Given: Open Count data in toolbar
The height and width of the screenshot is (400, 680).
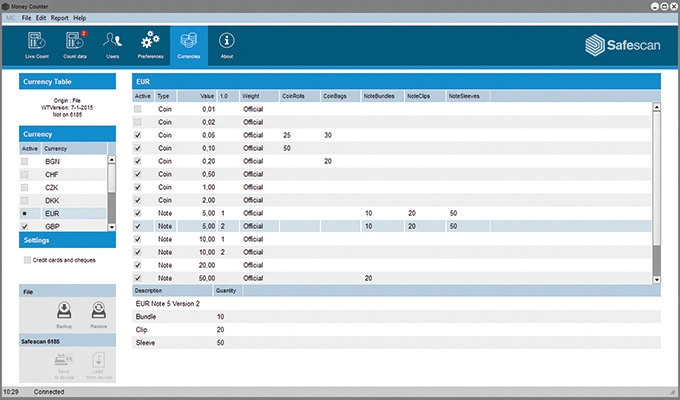Looking at the screenshot, I should tap(77, 47).
